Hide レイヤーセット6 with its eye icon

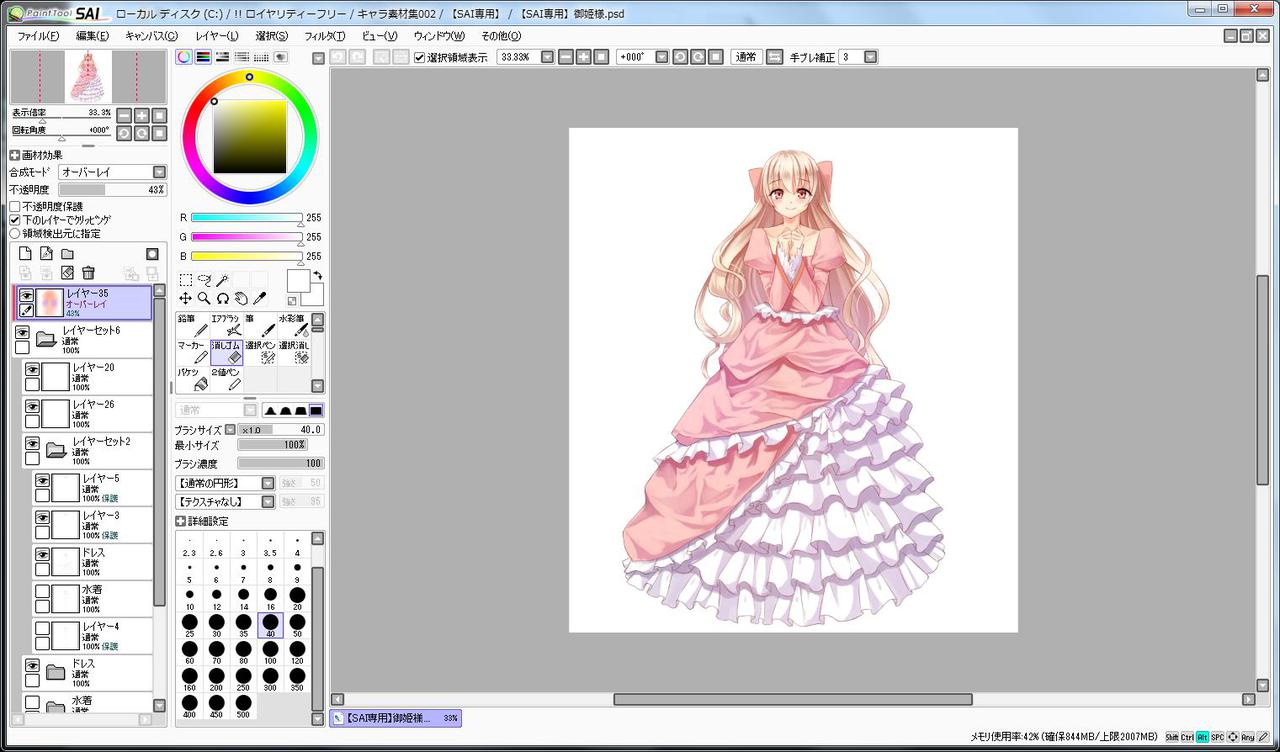(22, 331)
